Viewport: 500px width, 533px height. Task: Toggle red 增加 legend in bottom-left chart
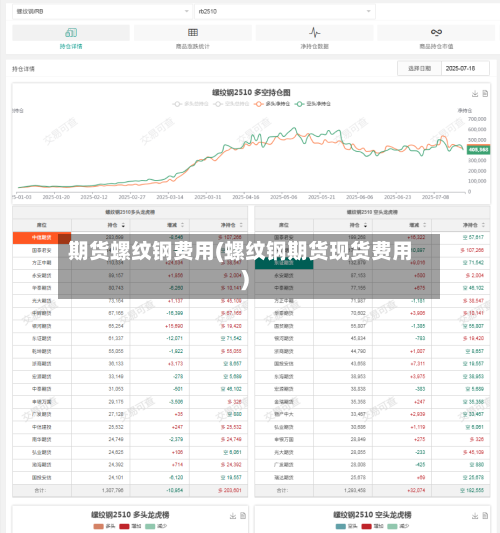pos(130,526)
